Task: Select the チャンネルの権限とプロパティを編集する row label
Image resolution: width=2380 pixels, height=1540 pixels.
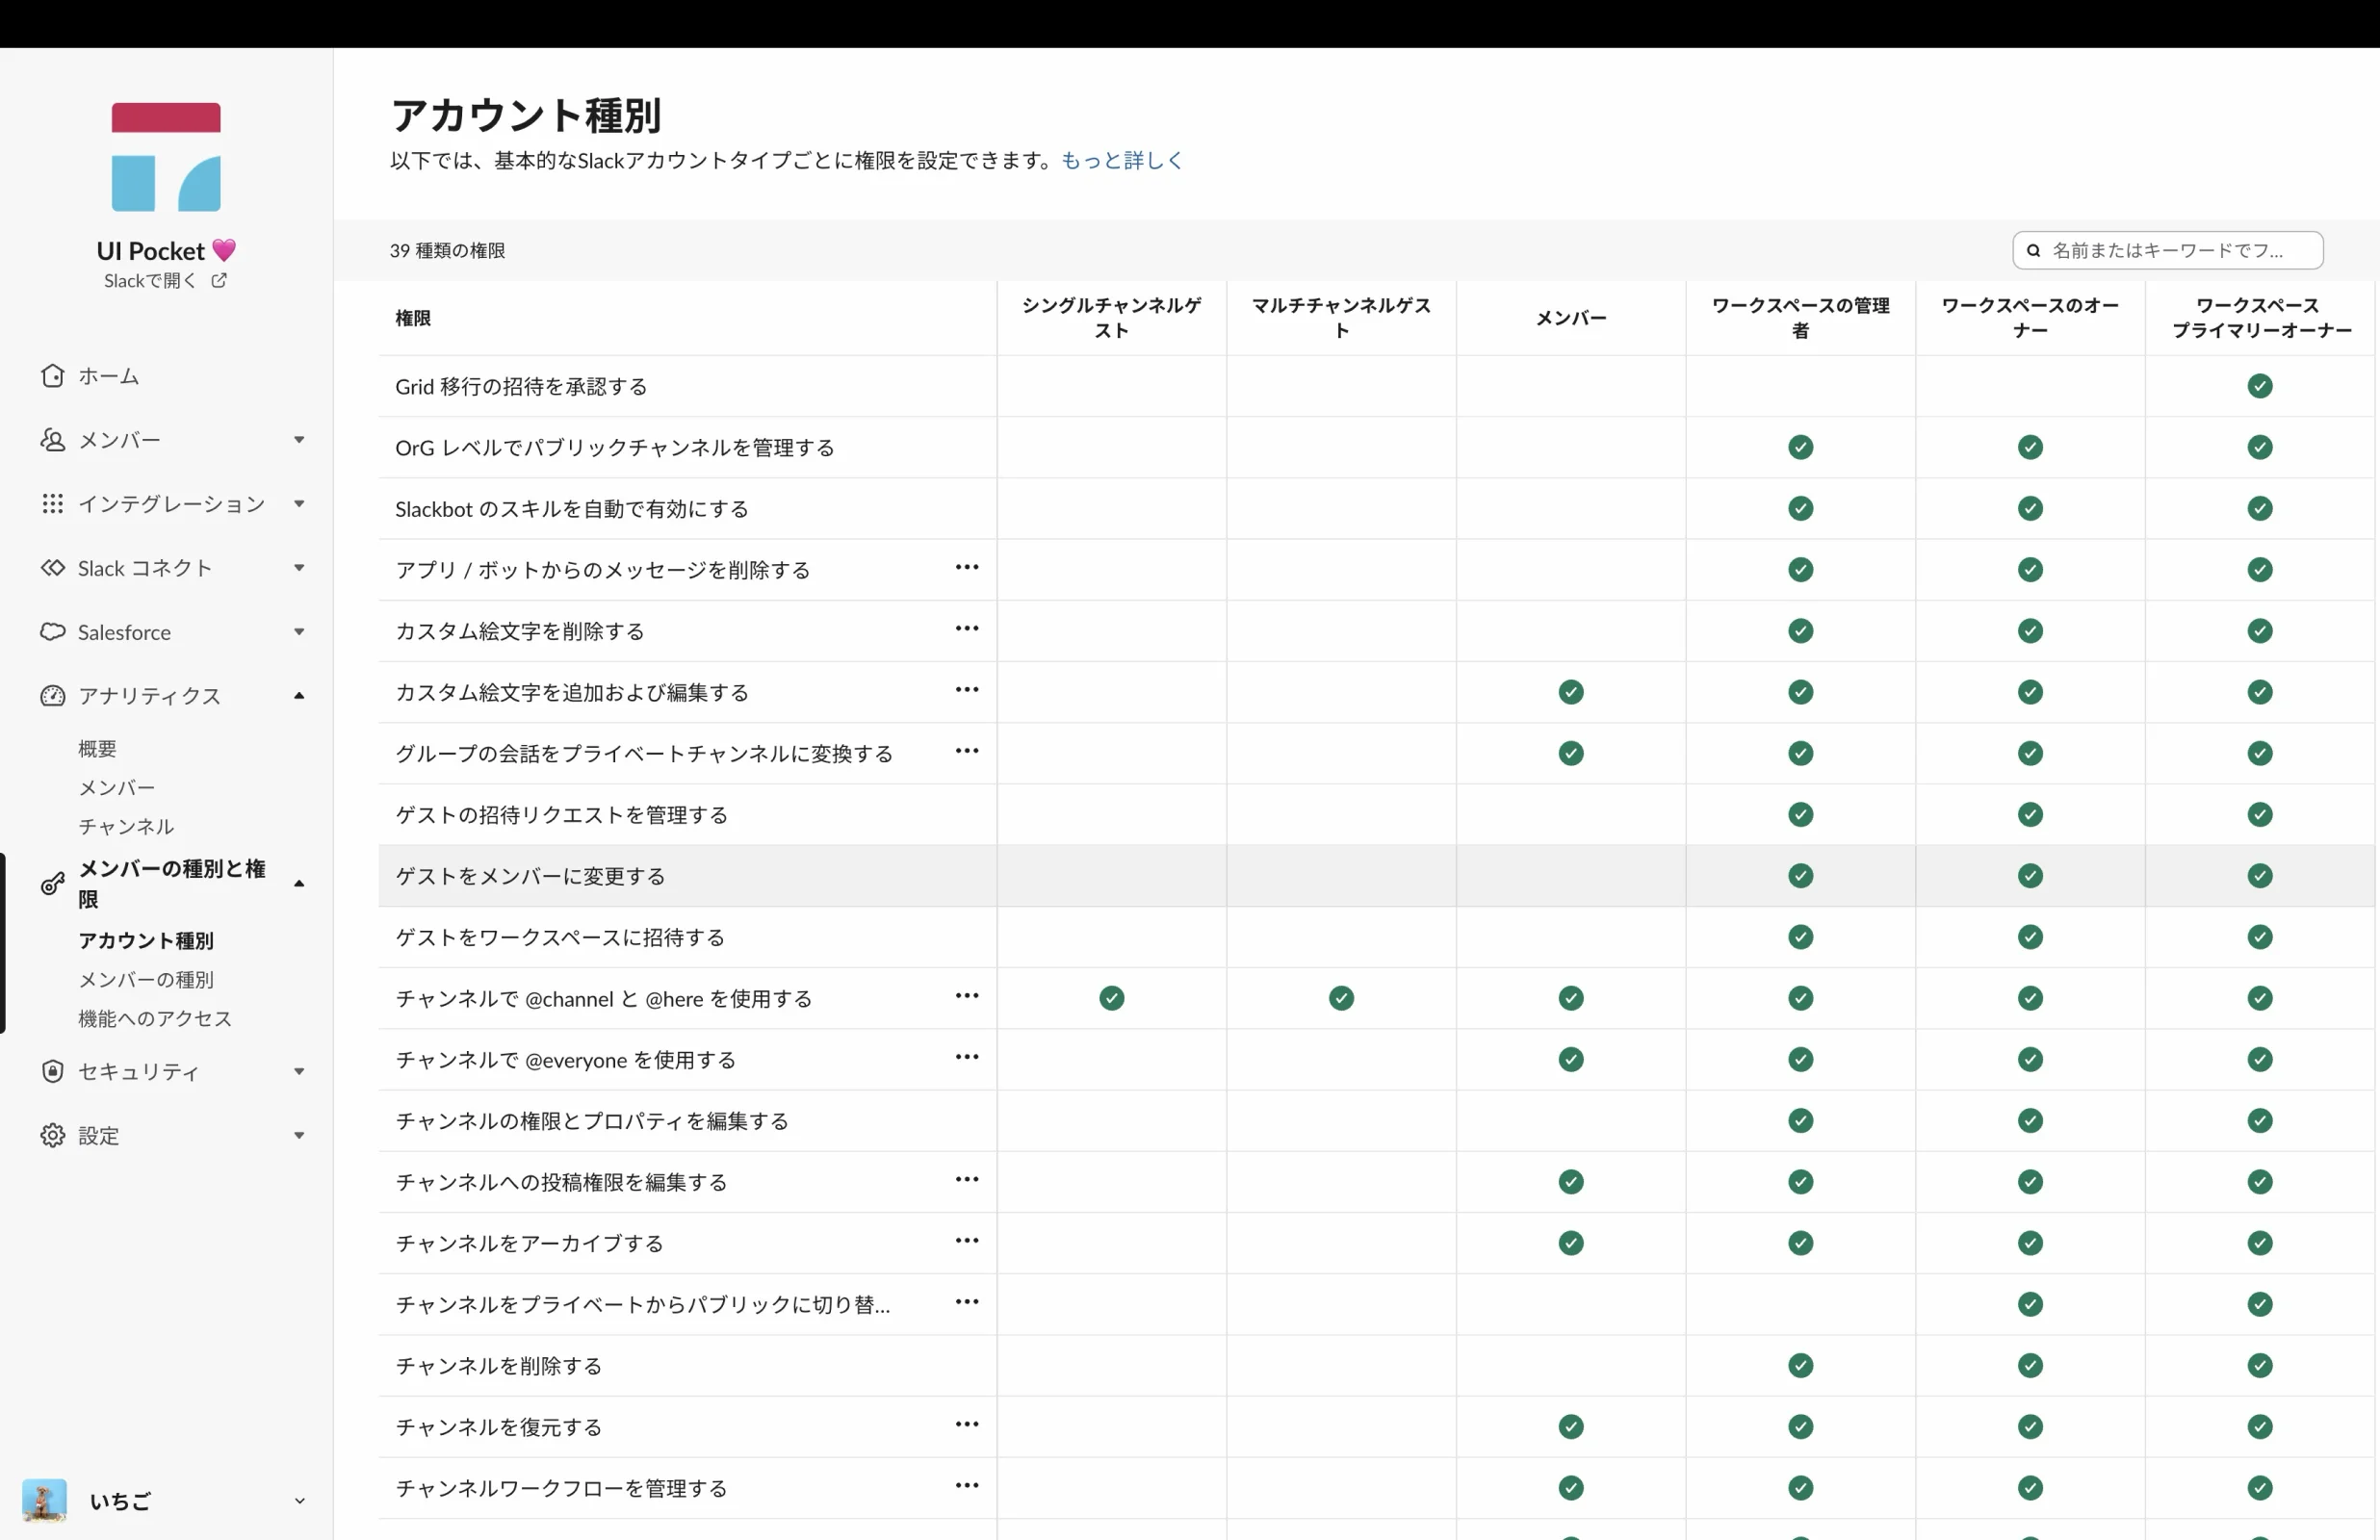Action: click(592, 1121)
